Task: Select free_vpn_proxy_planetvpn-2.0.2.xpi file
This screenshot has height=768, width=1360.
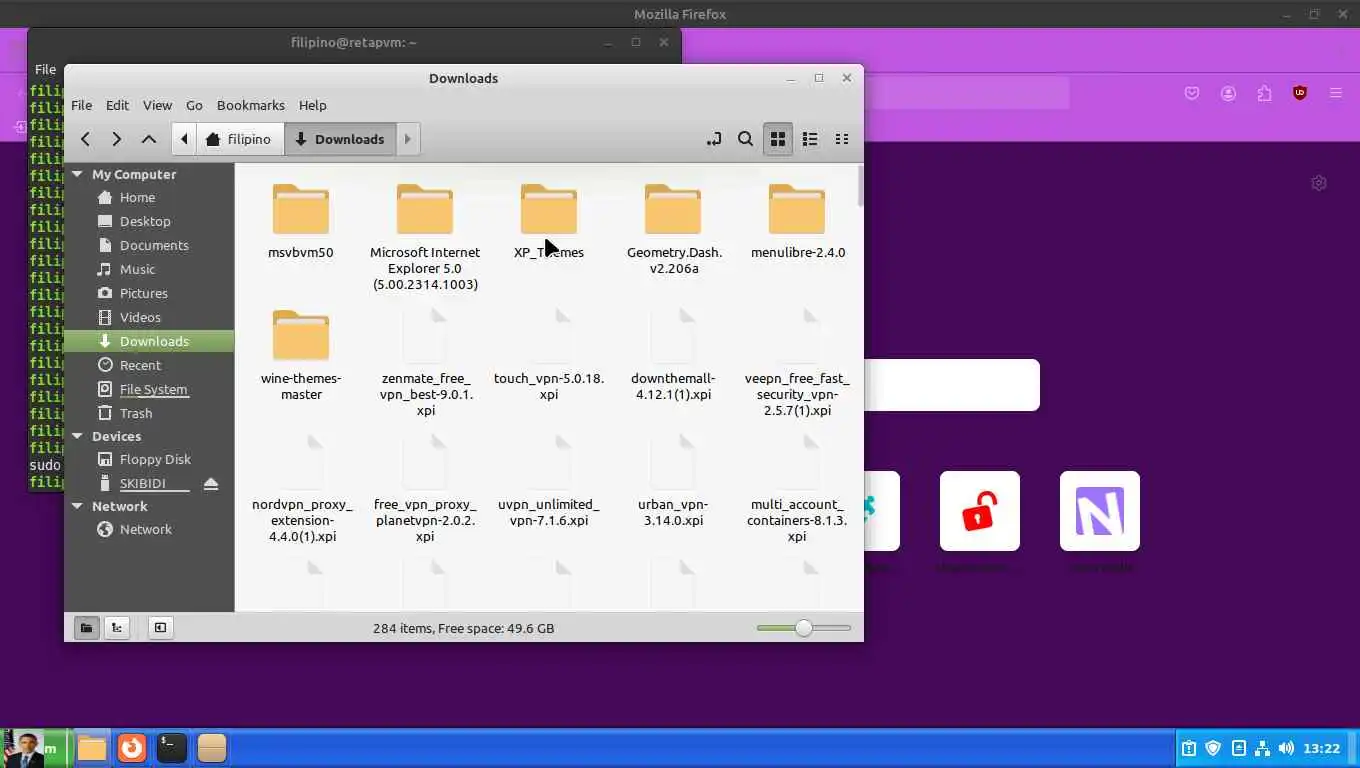Action: (425, 489)
